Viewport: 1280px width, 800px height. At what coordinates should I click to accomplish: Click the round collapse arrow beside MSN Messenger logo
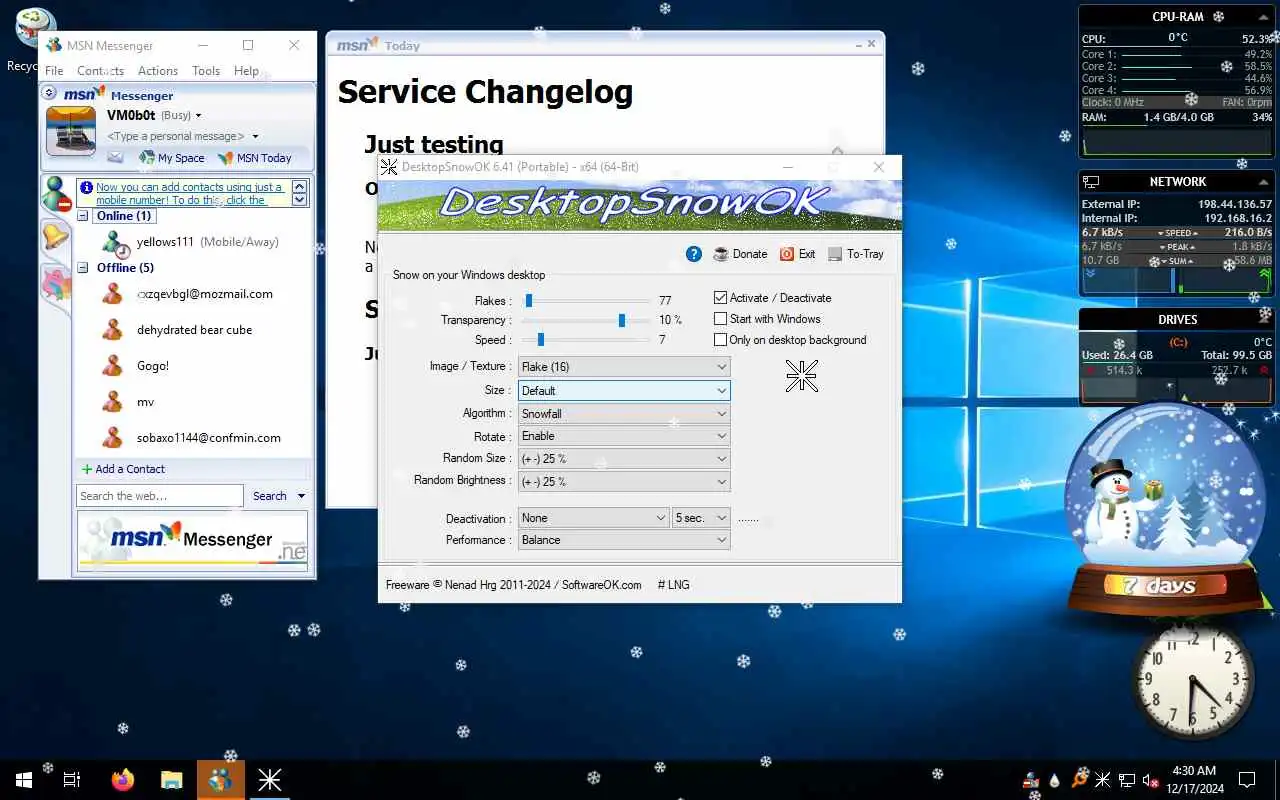pyautogui.click(x=50, y=93)
